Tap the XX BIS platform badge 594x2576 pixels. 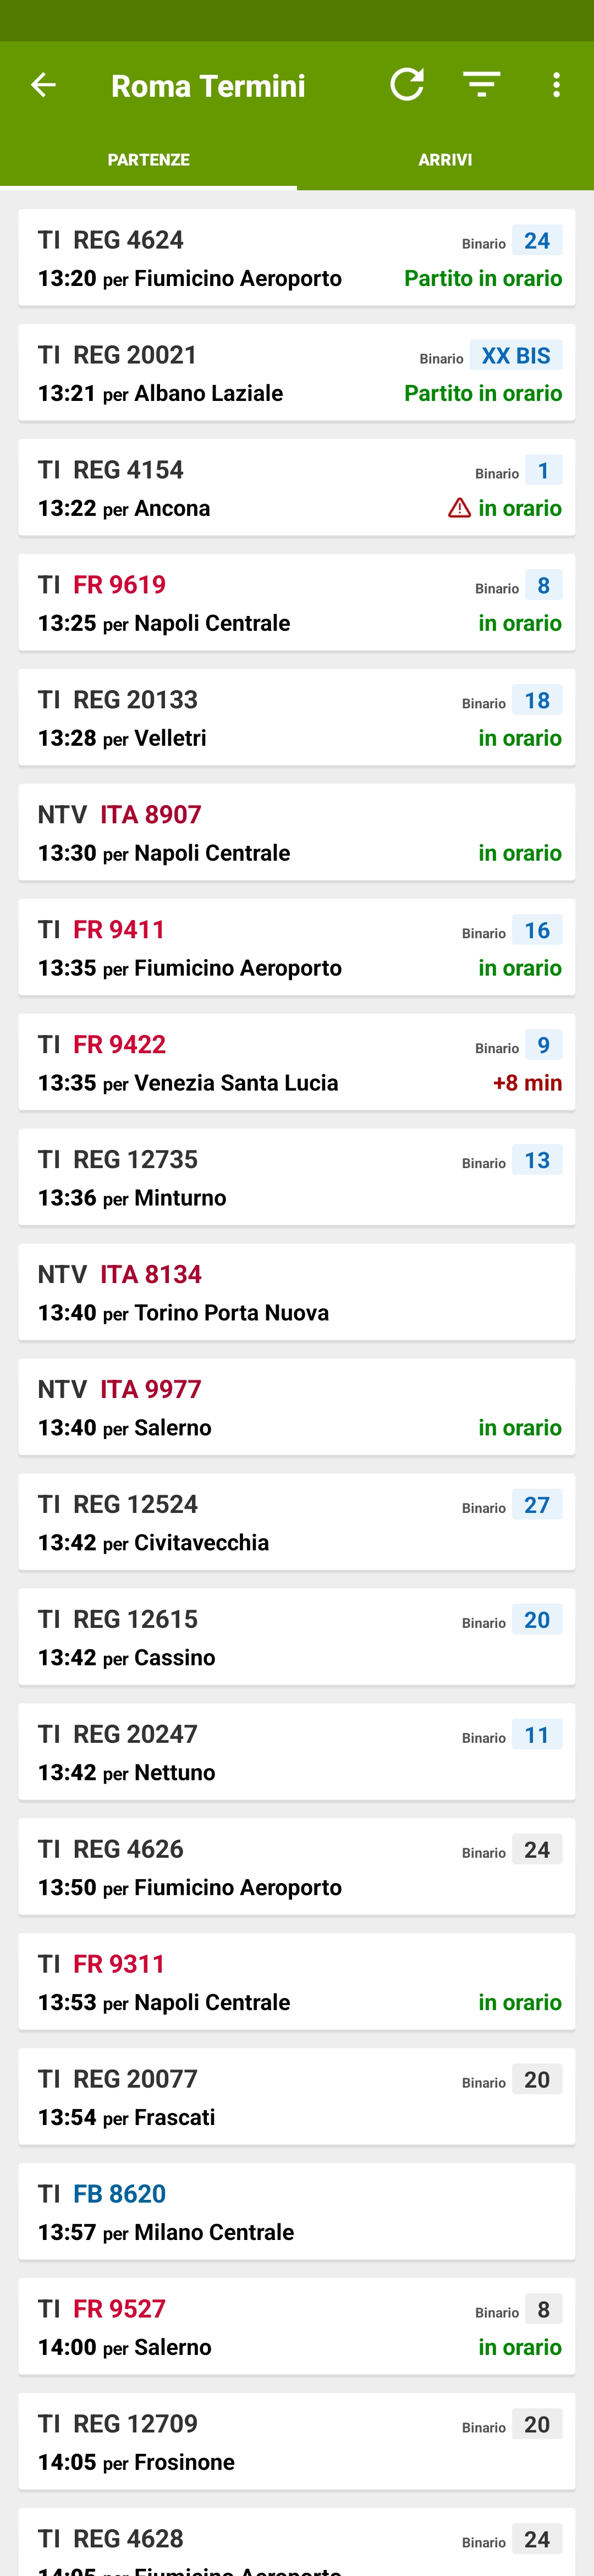[x=516, y=356]
